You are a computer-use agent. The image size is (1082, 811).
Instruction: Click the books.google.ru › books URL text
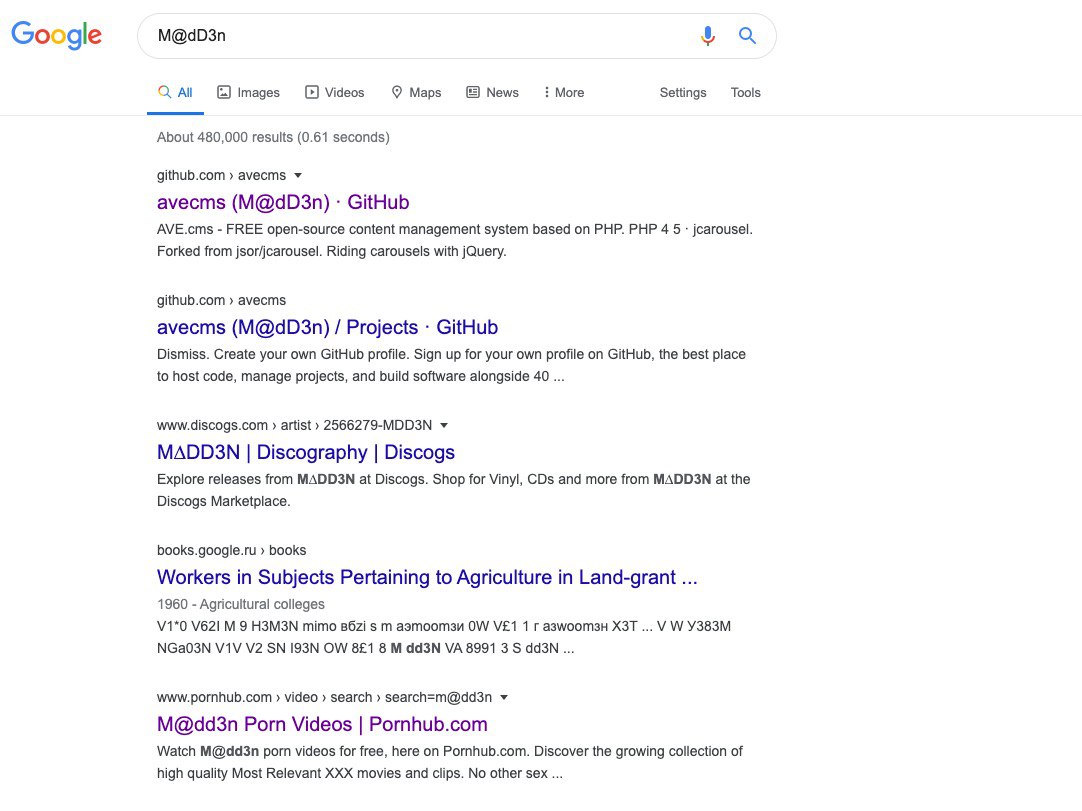(231, 550)
